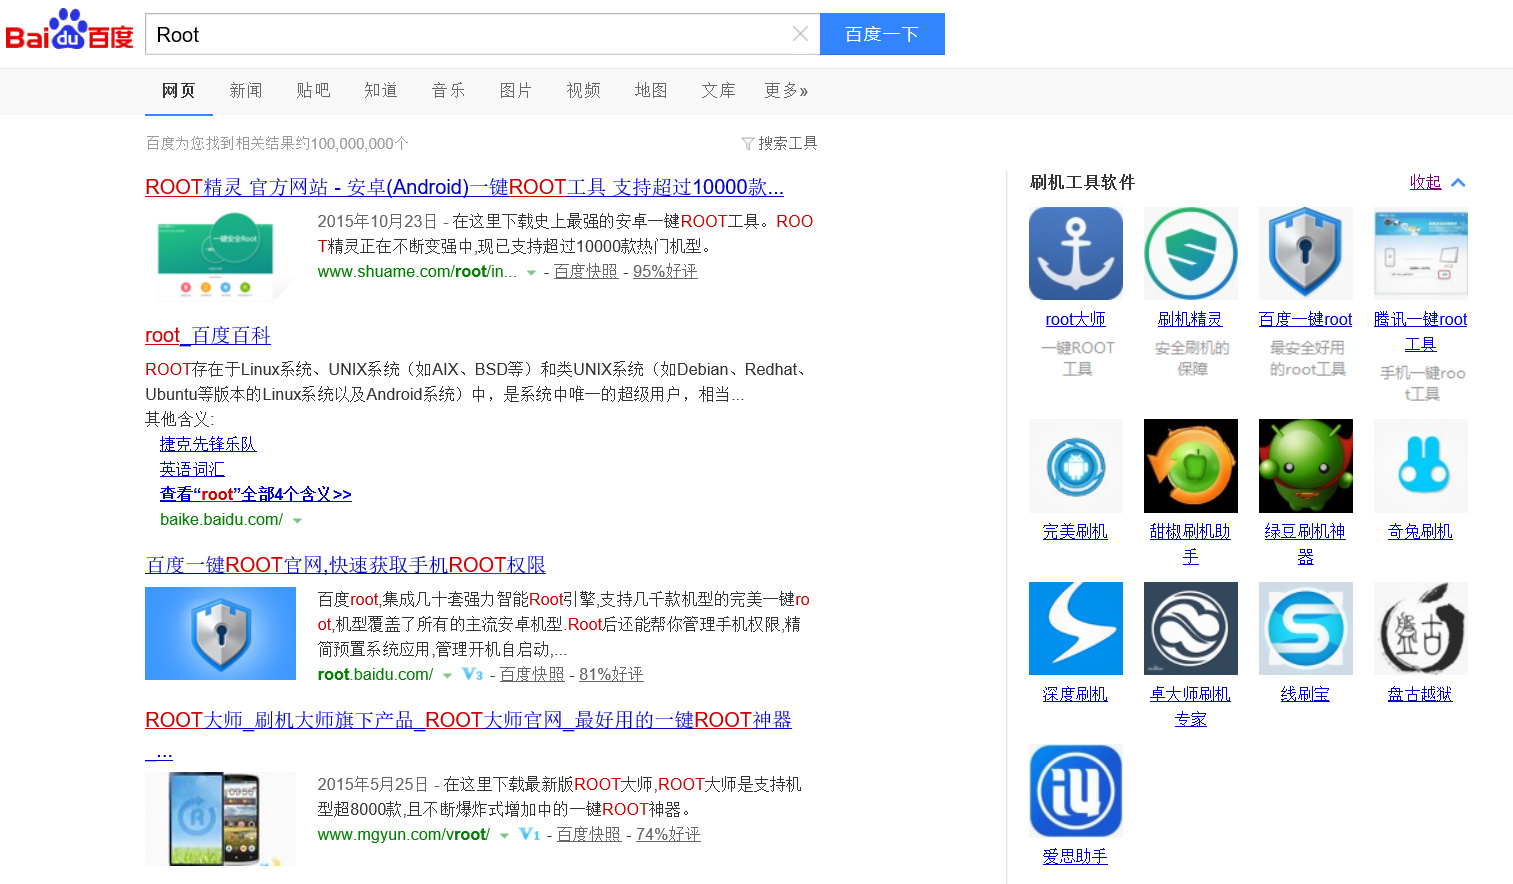Screen dimensions: 1513x884
Task: Collapse the 刷机工具软件 panel via 收起
Action: click(x=1425, y=182)
